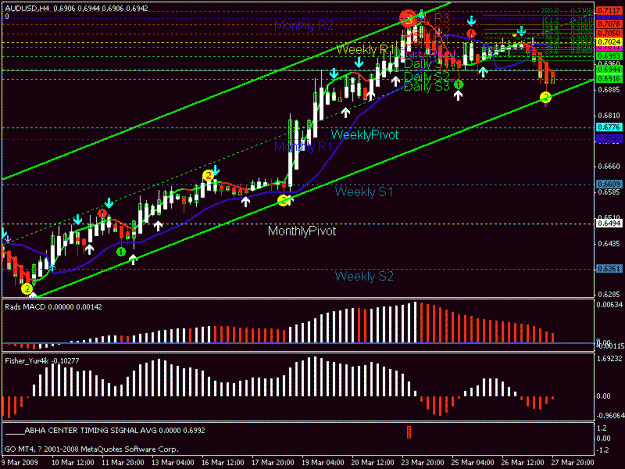Click the 1.69232 Fisher scale value
This screenshot has width=625, height=469.
coord(609,359)
